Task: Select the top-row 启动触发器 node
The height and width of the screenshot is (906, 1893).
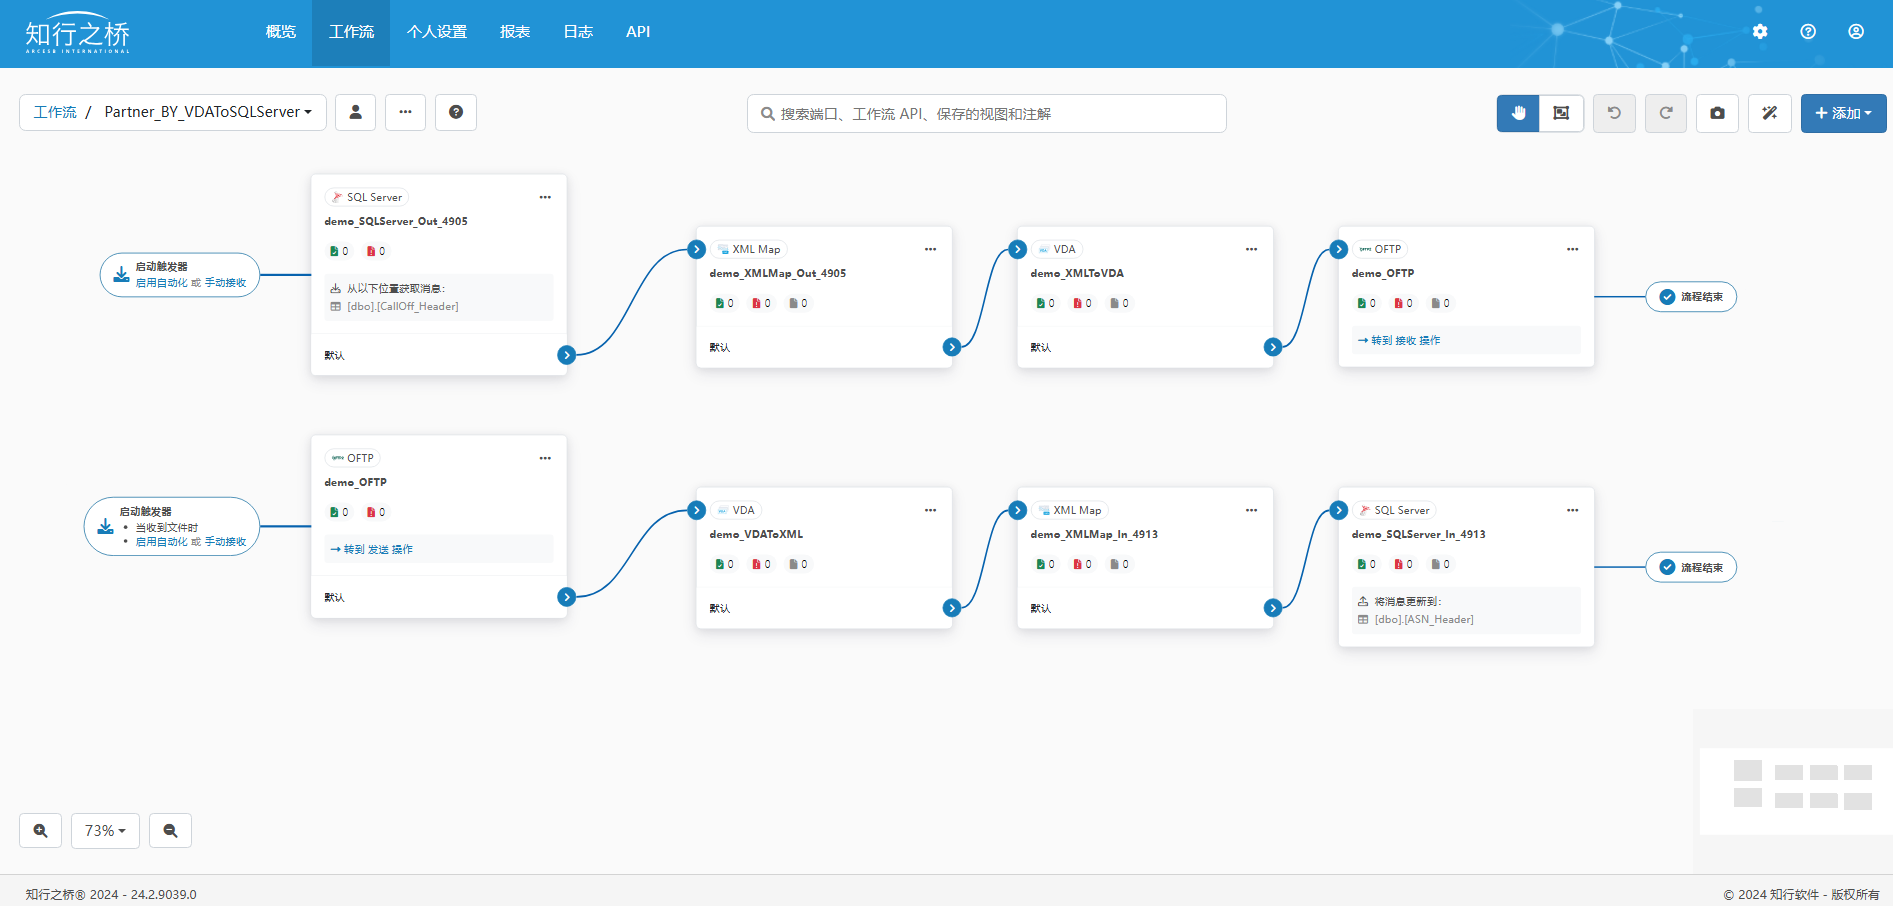Action: (180, 275)
